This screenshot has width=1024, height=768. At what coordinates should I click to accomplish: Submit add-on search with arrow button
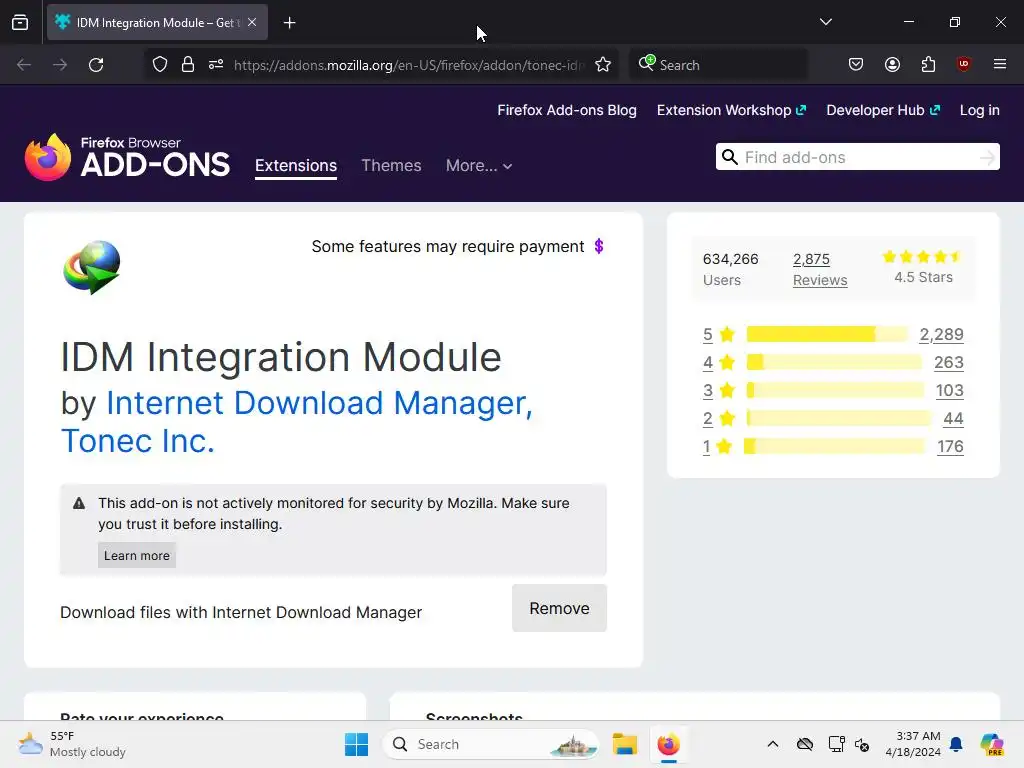tap(987, 157)
